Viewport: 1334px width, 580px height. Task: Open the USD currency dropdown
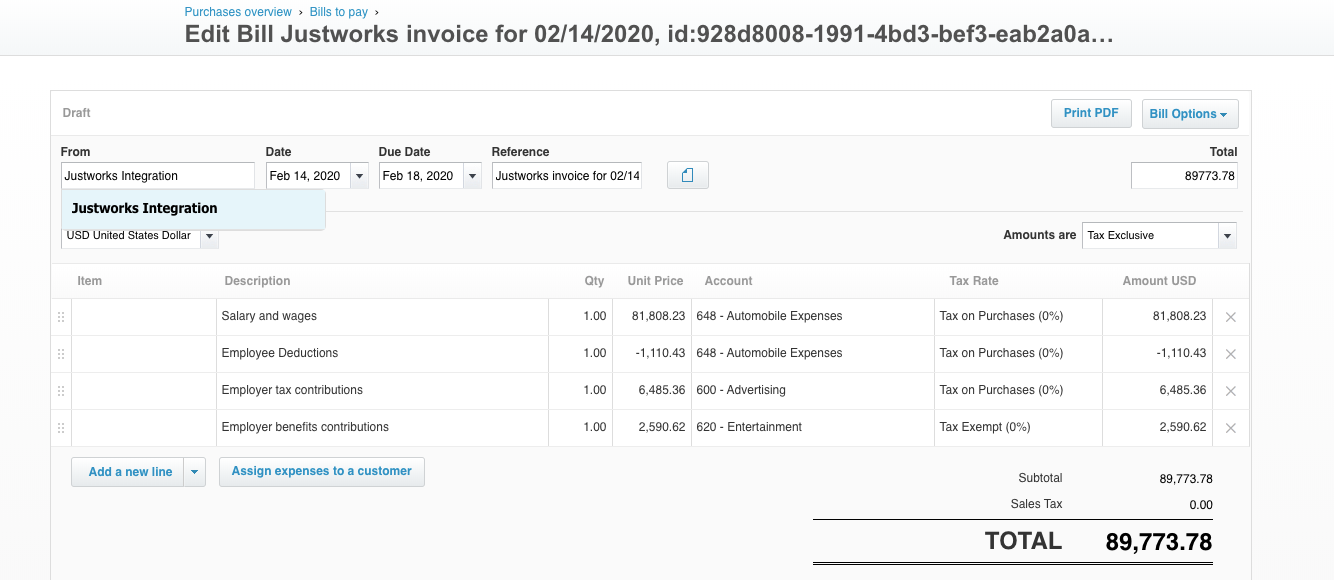[x=209, y=237]
